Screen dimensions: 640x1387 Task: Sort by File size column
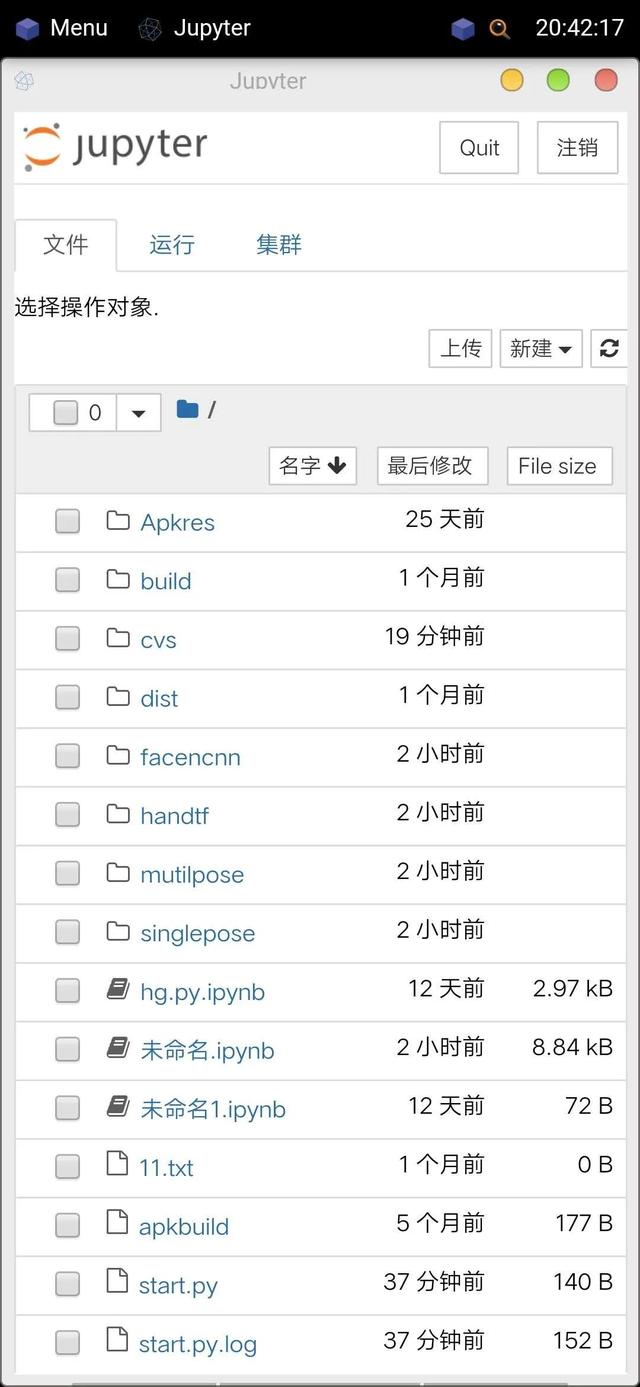click(557, 466)
